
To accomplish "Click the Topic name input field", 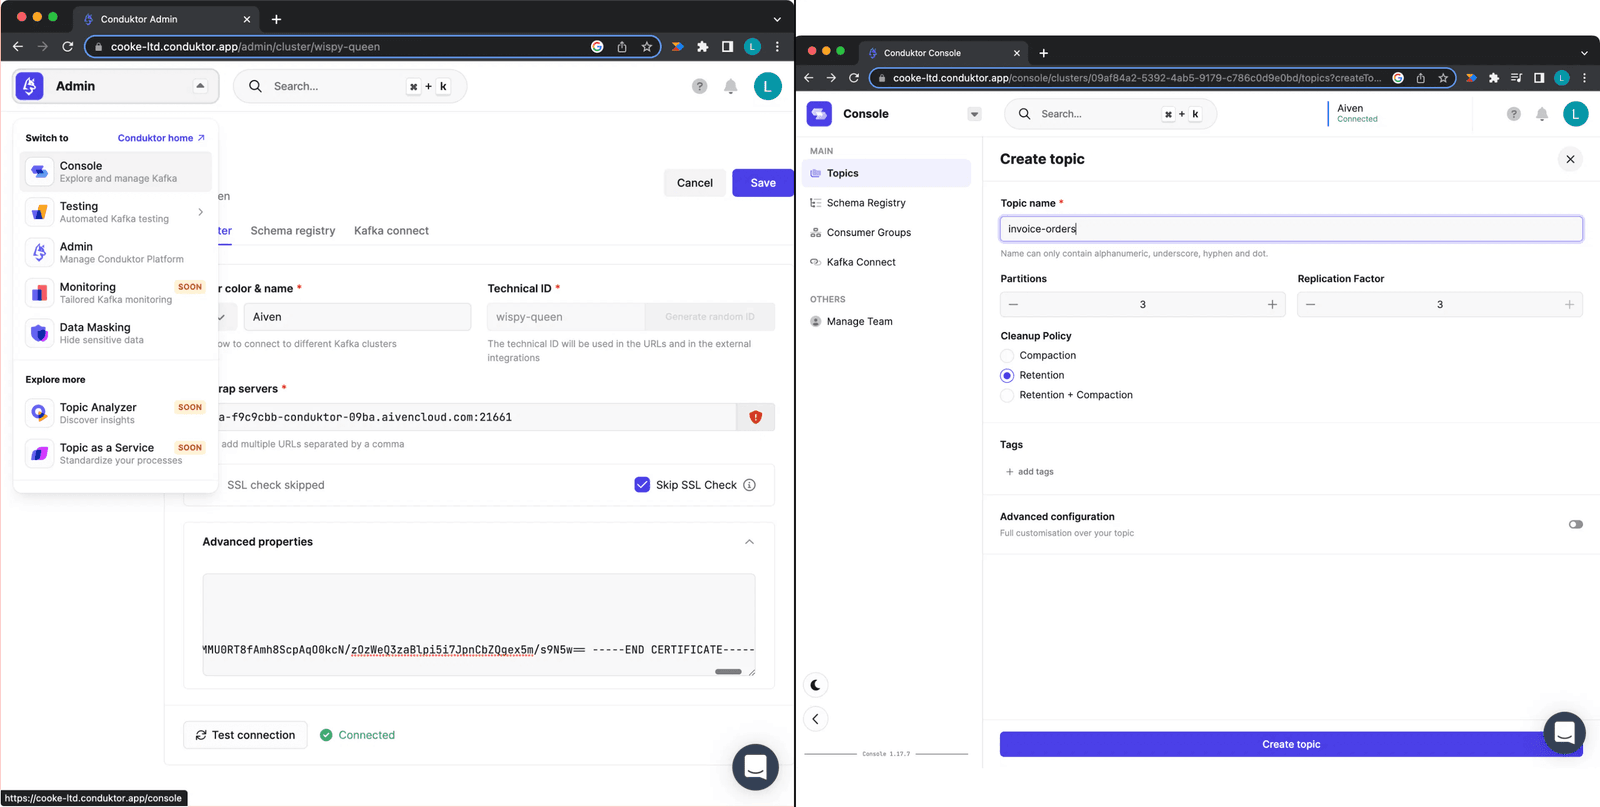I will coord(1290,229).
